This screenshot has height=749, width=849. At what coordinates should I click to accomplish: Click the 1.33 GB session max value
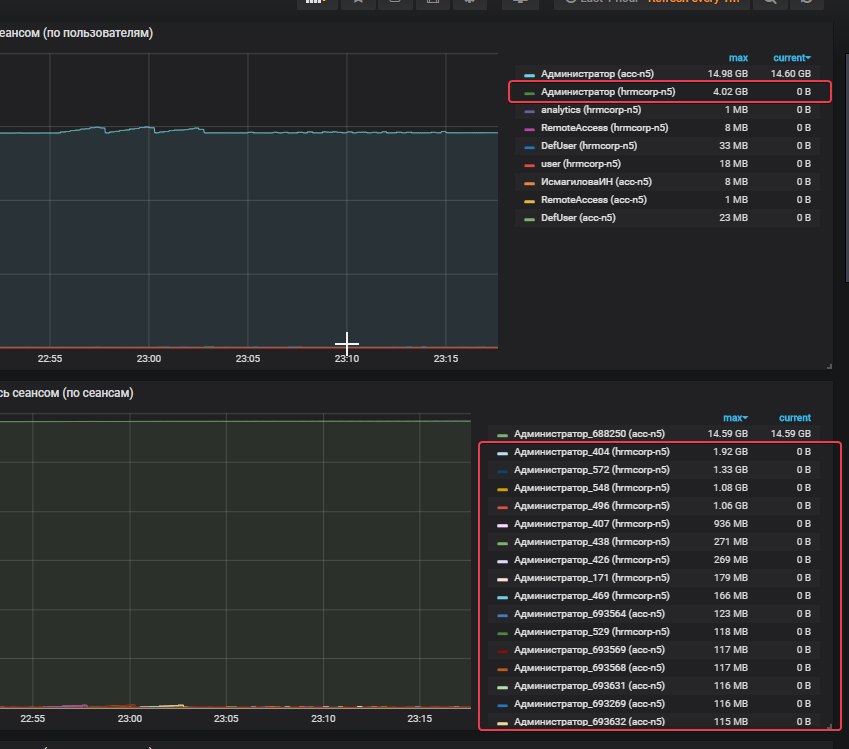[x=730, y=470]
